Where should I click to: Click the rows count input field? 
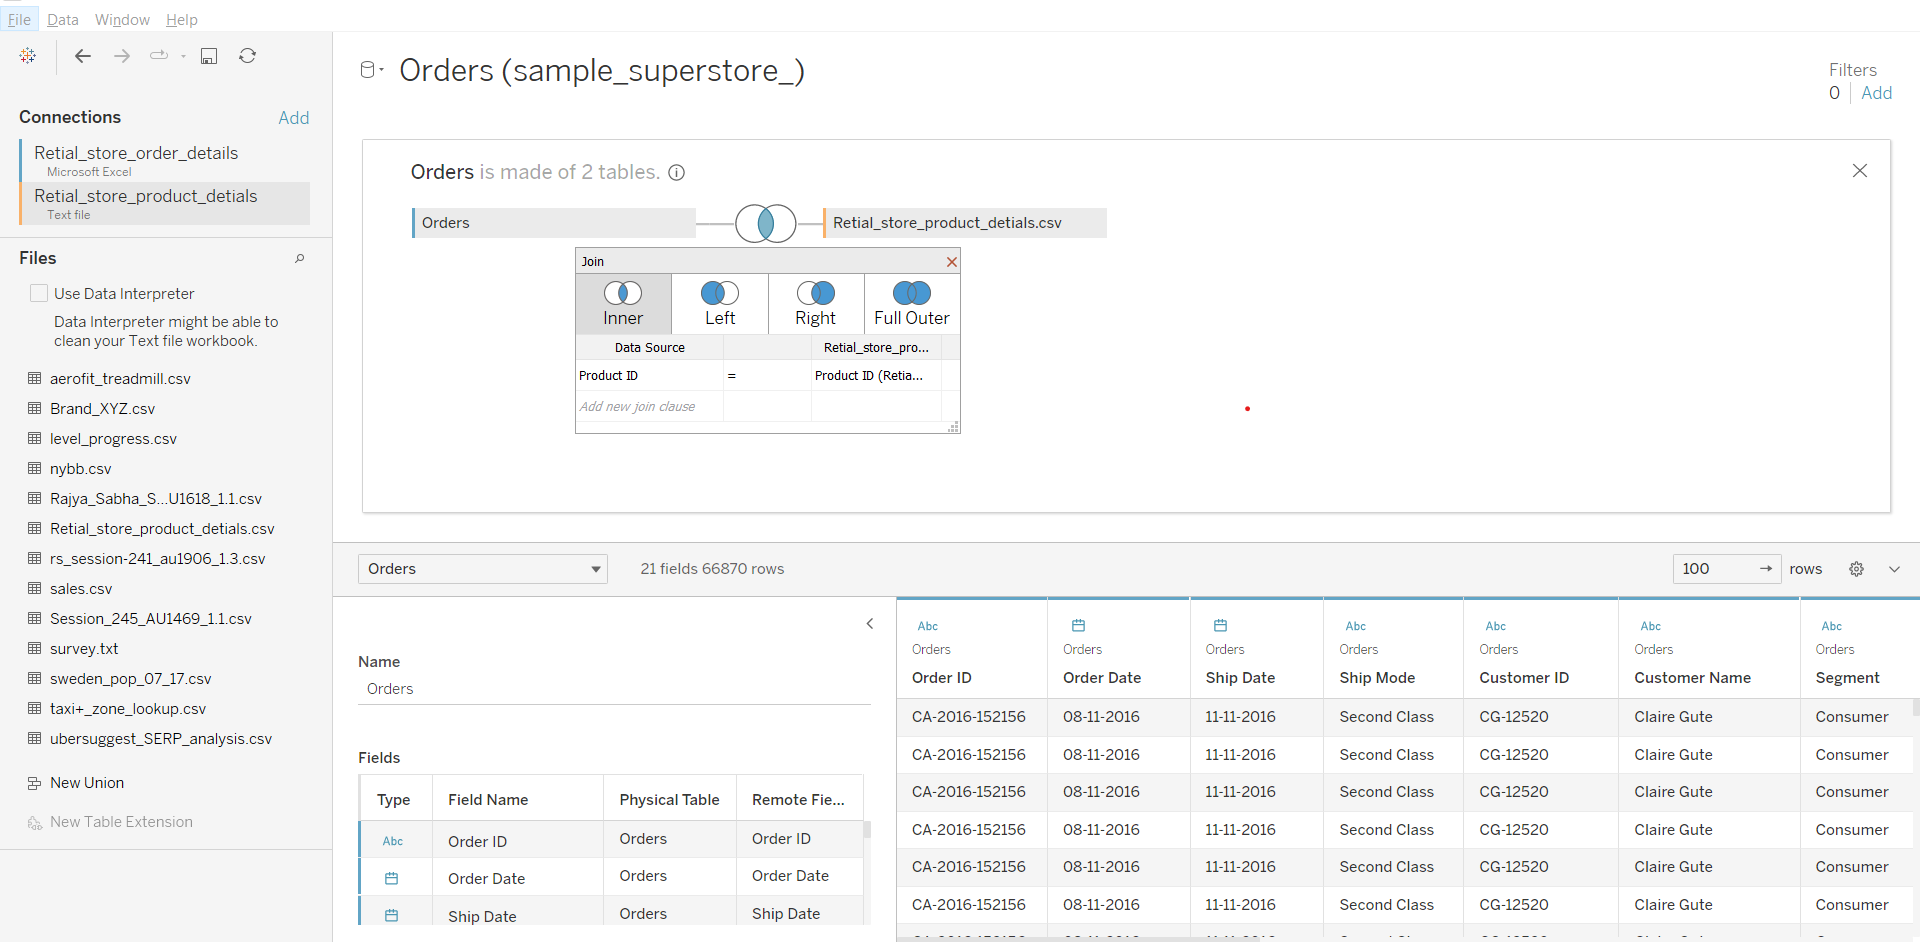click(x=1716, y=569)
